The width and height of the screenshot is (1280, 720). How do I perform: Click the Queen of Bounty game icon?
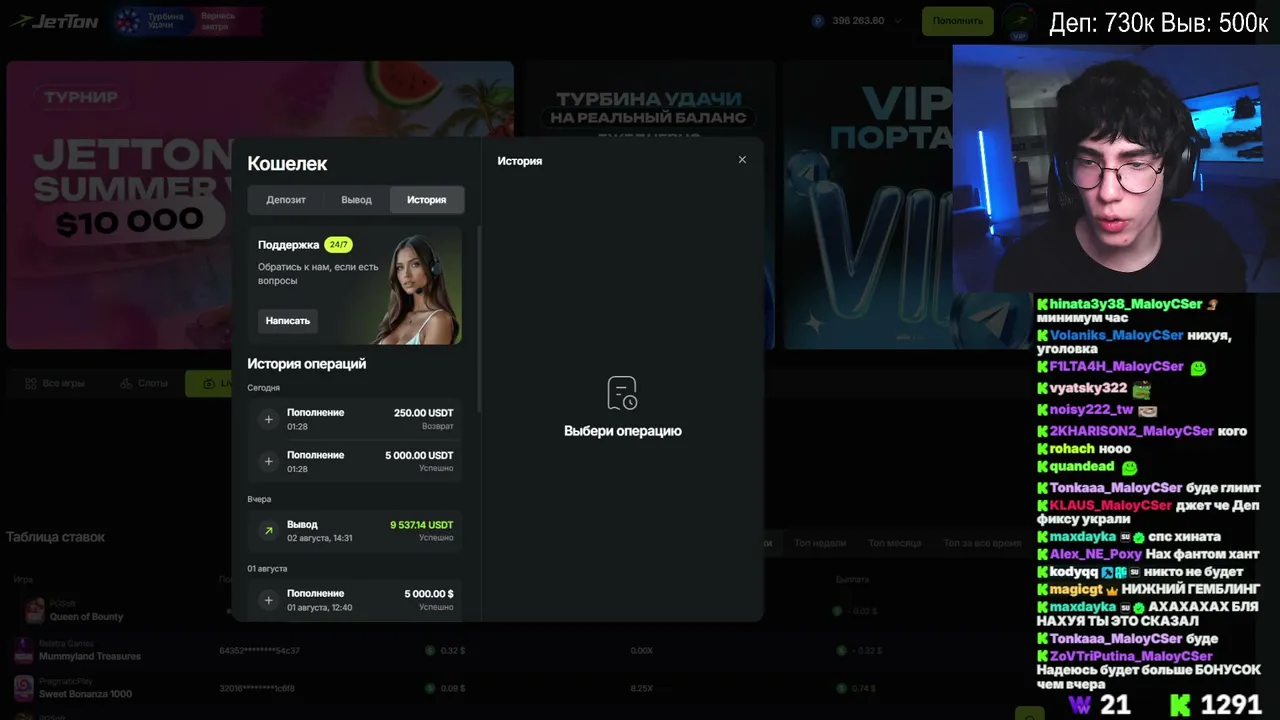[x=35, y=611]
